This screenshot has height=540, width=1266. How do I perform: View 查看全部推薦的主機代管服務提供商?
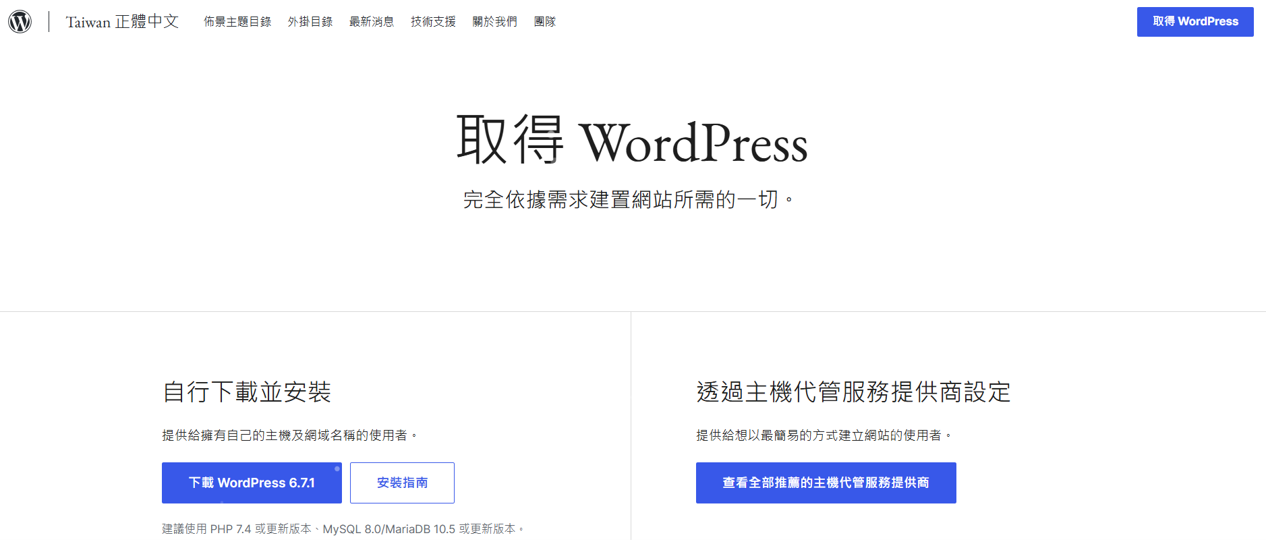[826, 483]
